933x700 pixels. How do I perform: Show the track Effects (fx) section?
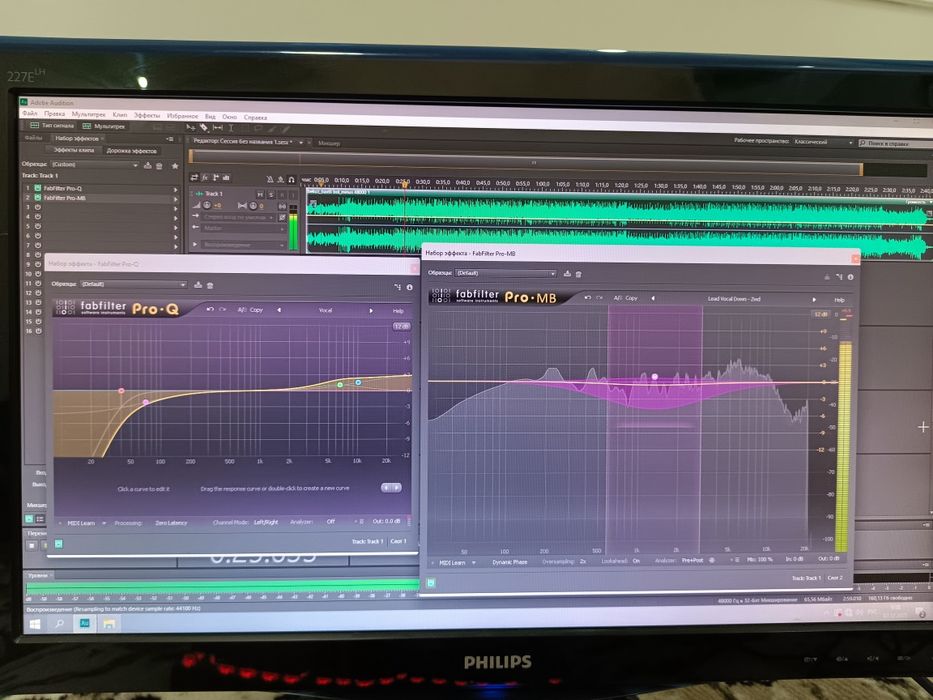click(x=205, y=177)
